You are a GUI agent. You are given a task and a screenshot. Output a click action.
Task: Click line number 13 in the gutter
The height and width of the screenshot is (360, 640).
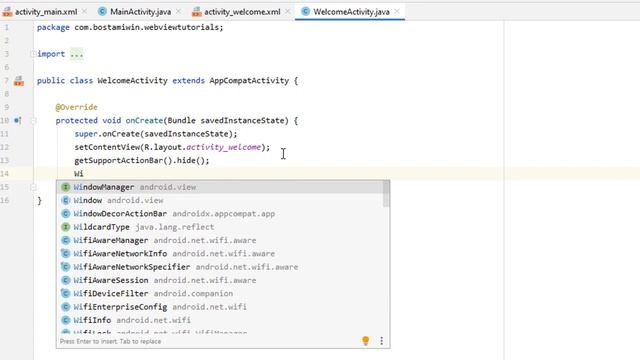click(5, 160)
